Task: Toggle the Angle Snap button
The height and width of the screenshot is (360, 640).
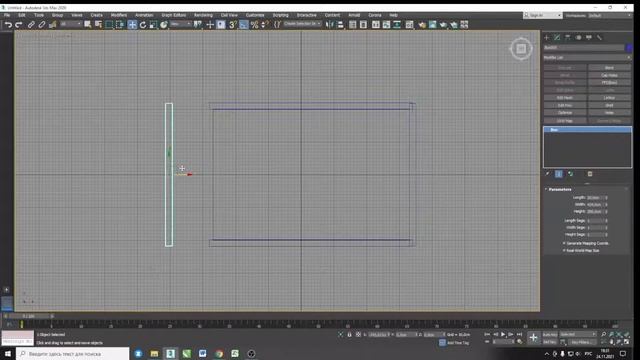Action: click(244, 25)
